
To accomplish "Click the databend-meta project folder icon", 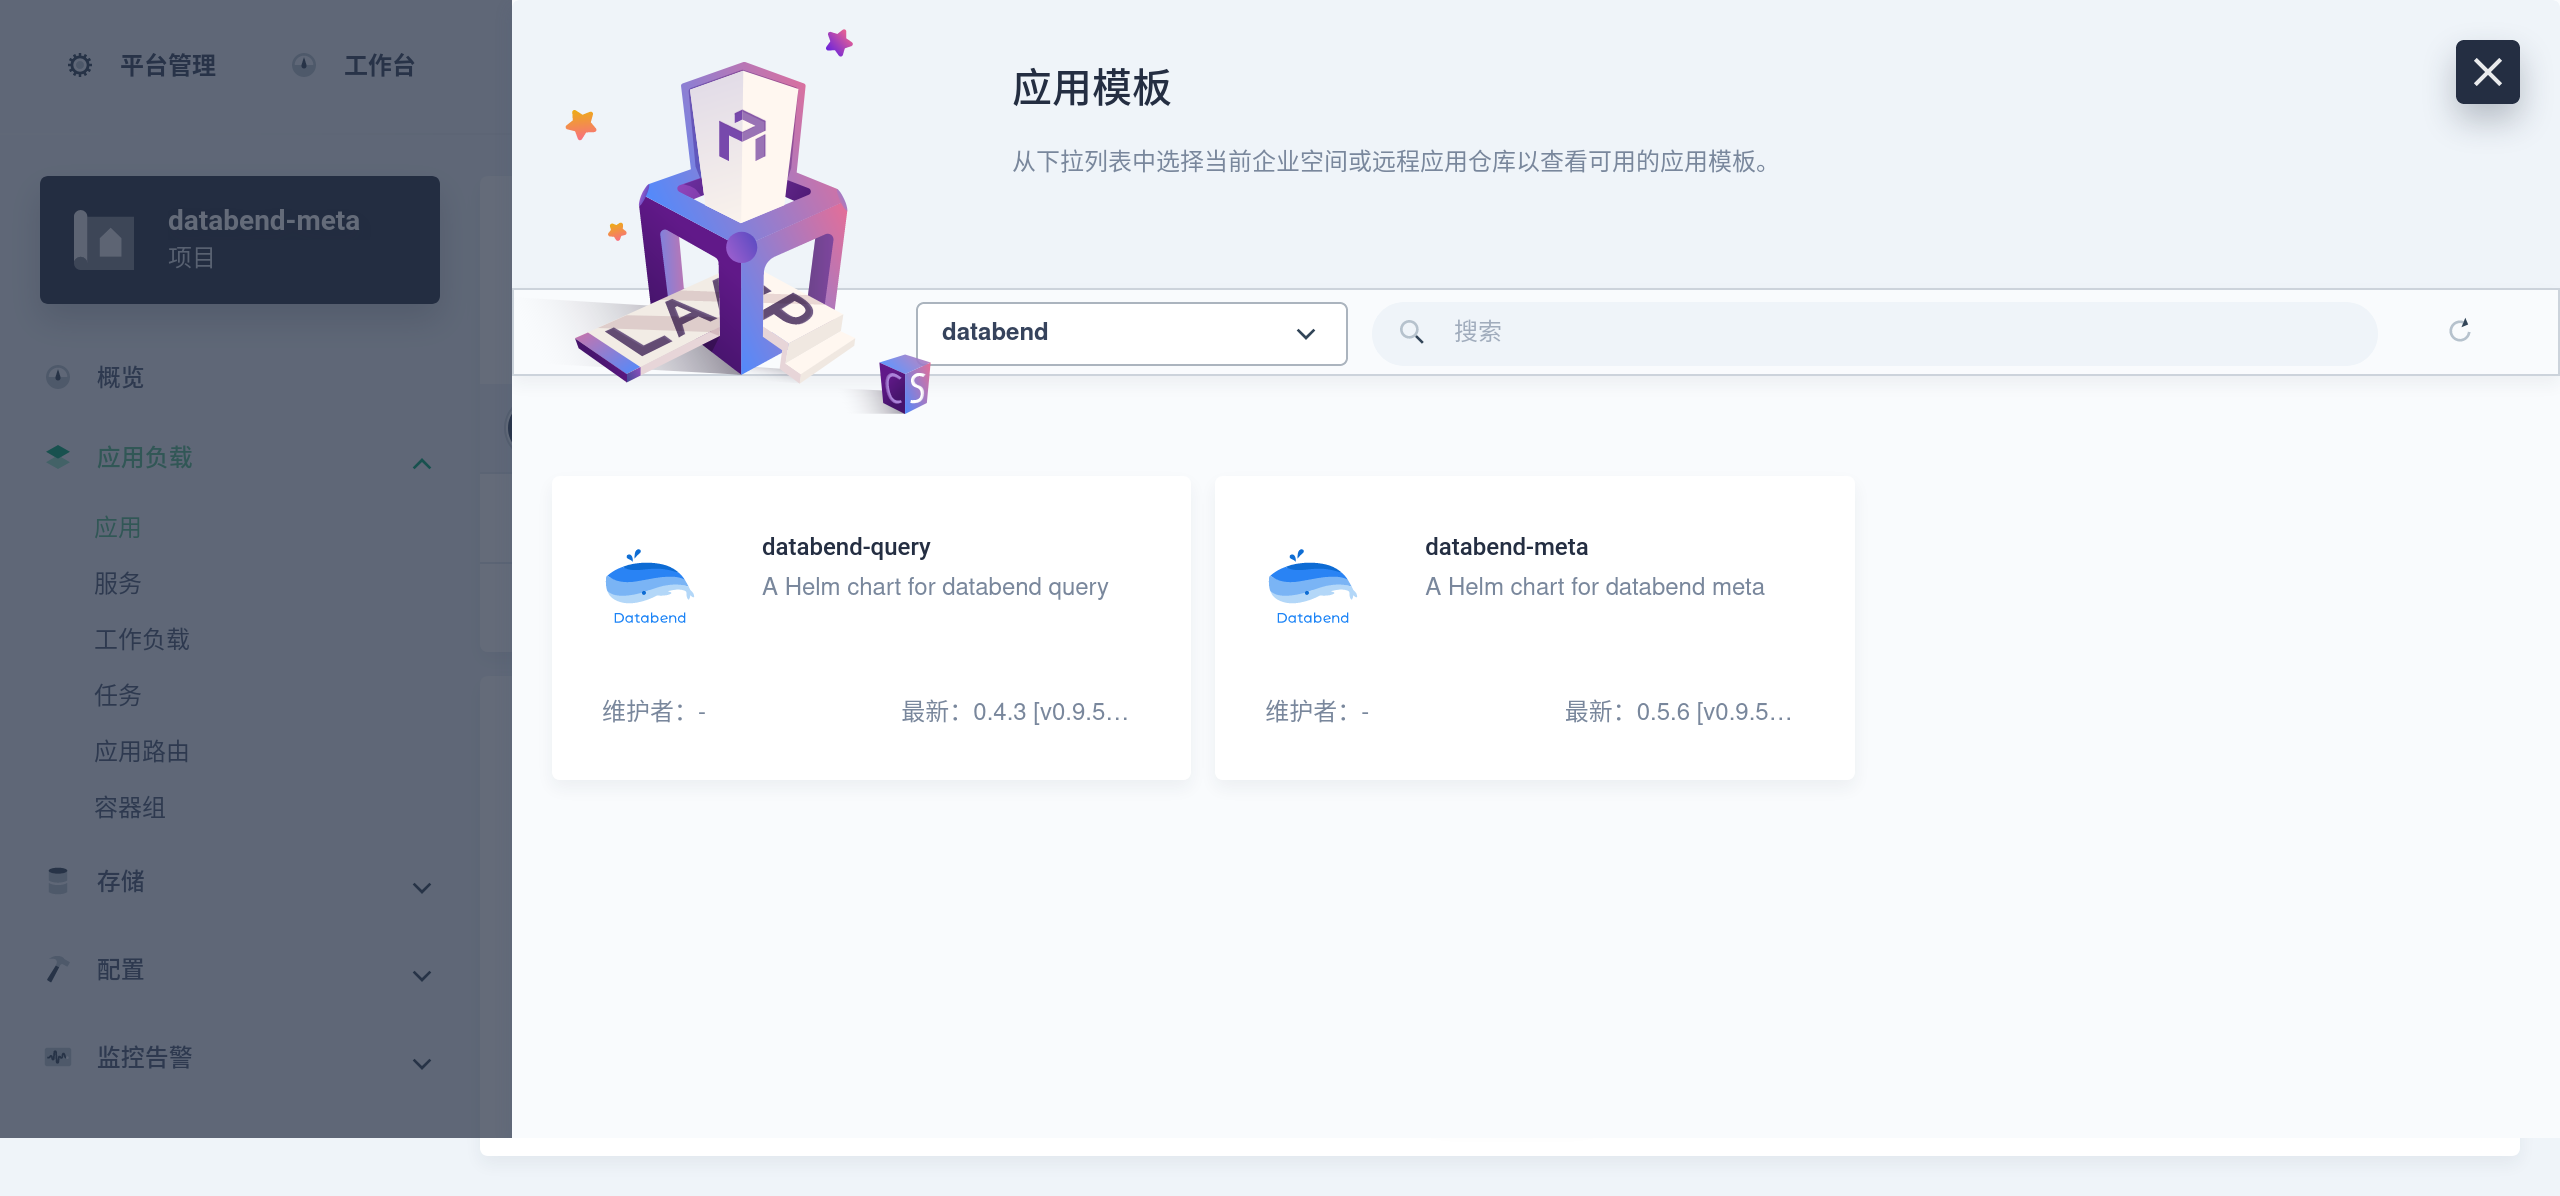I will tap(104, 240).
